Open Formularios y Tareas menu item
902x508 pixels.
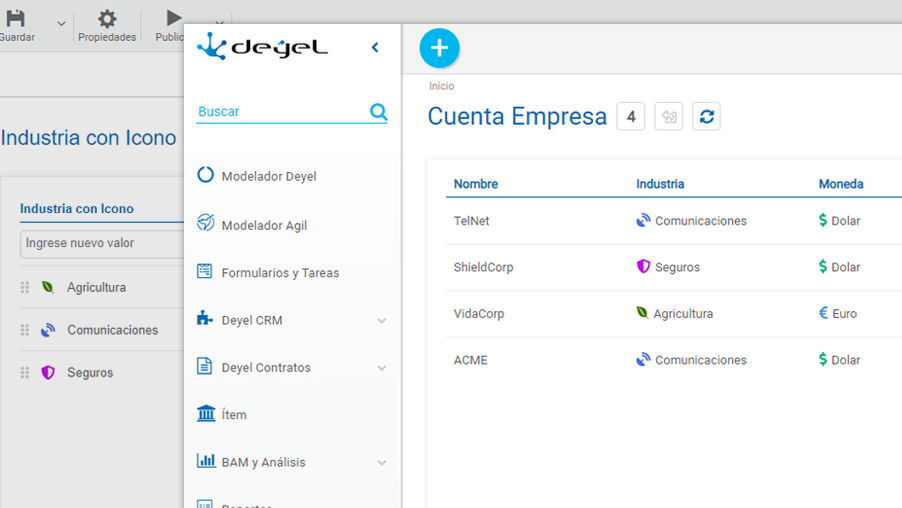pos(280,273)
